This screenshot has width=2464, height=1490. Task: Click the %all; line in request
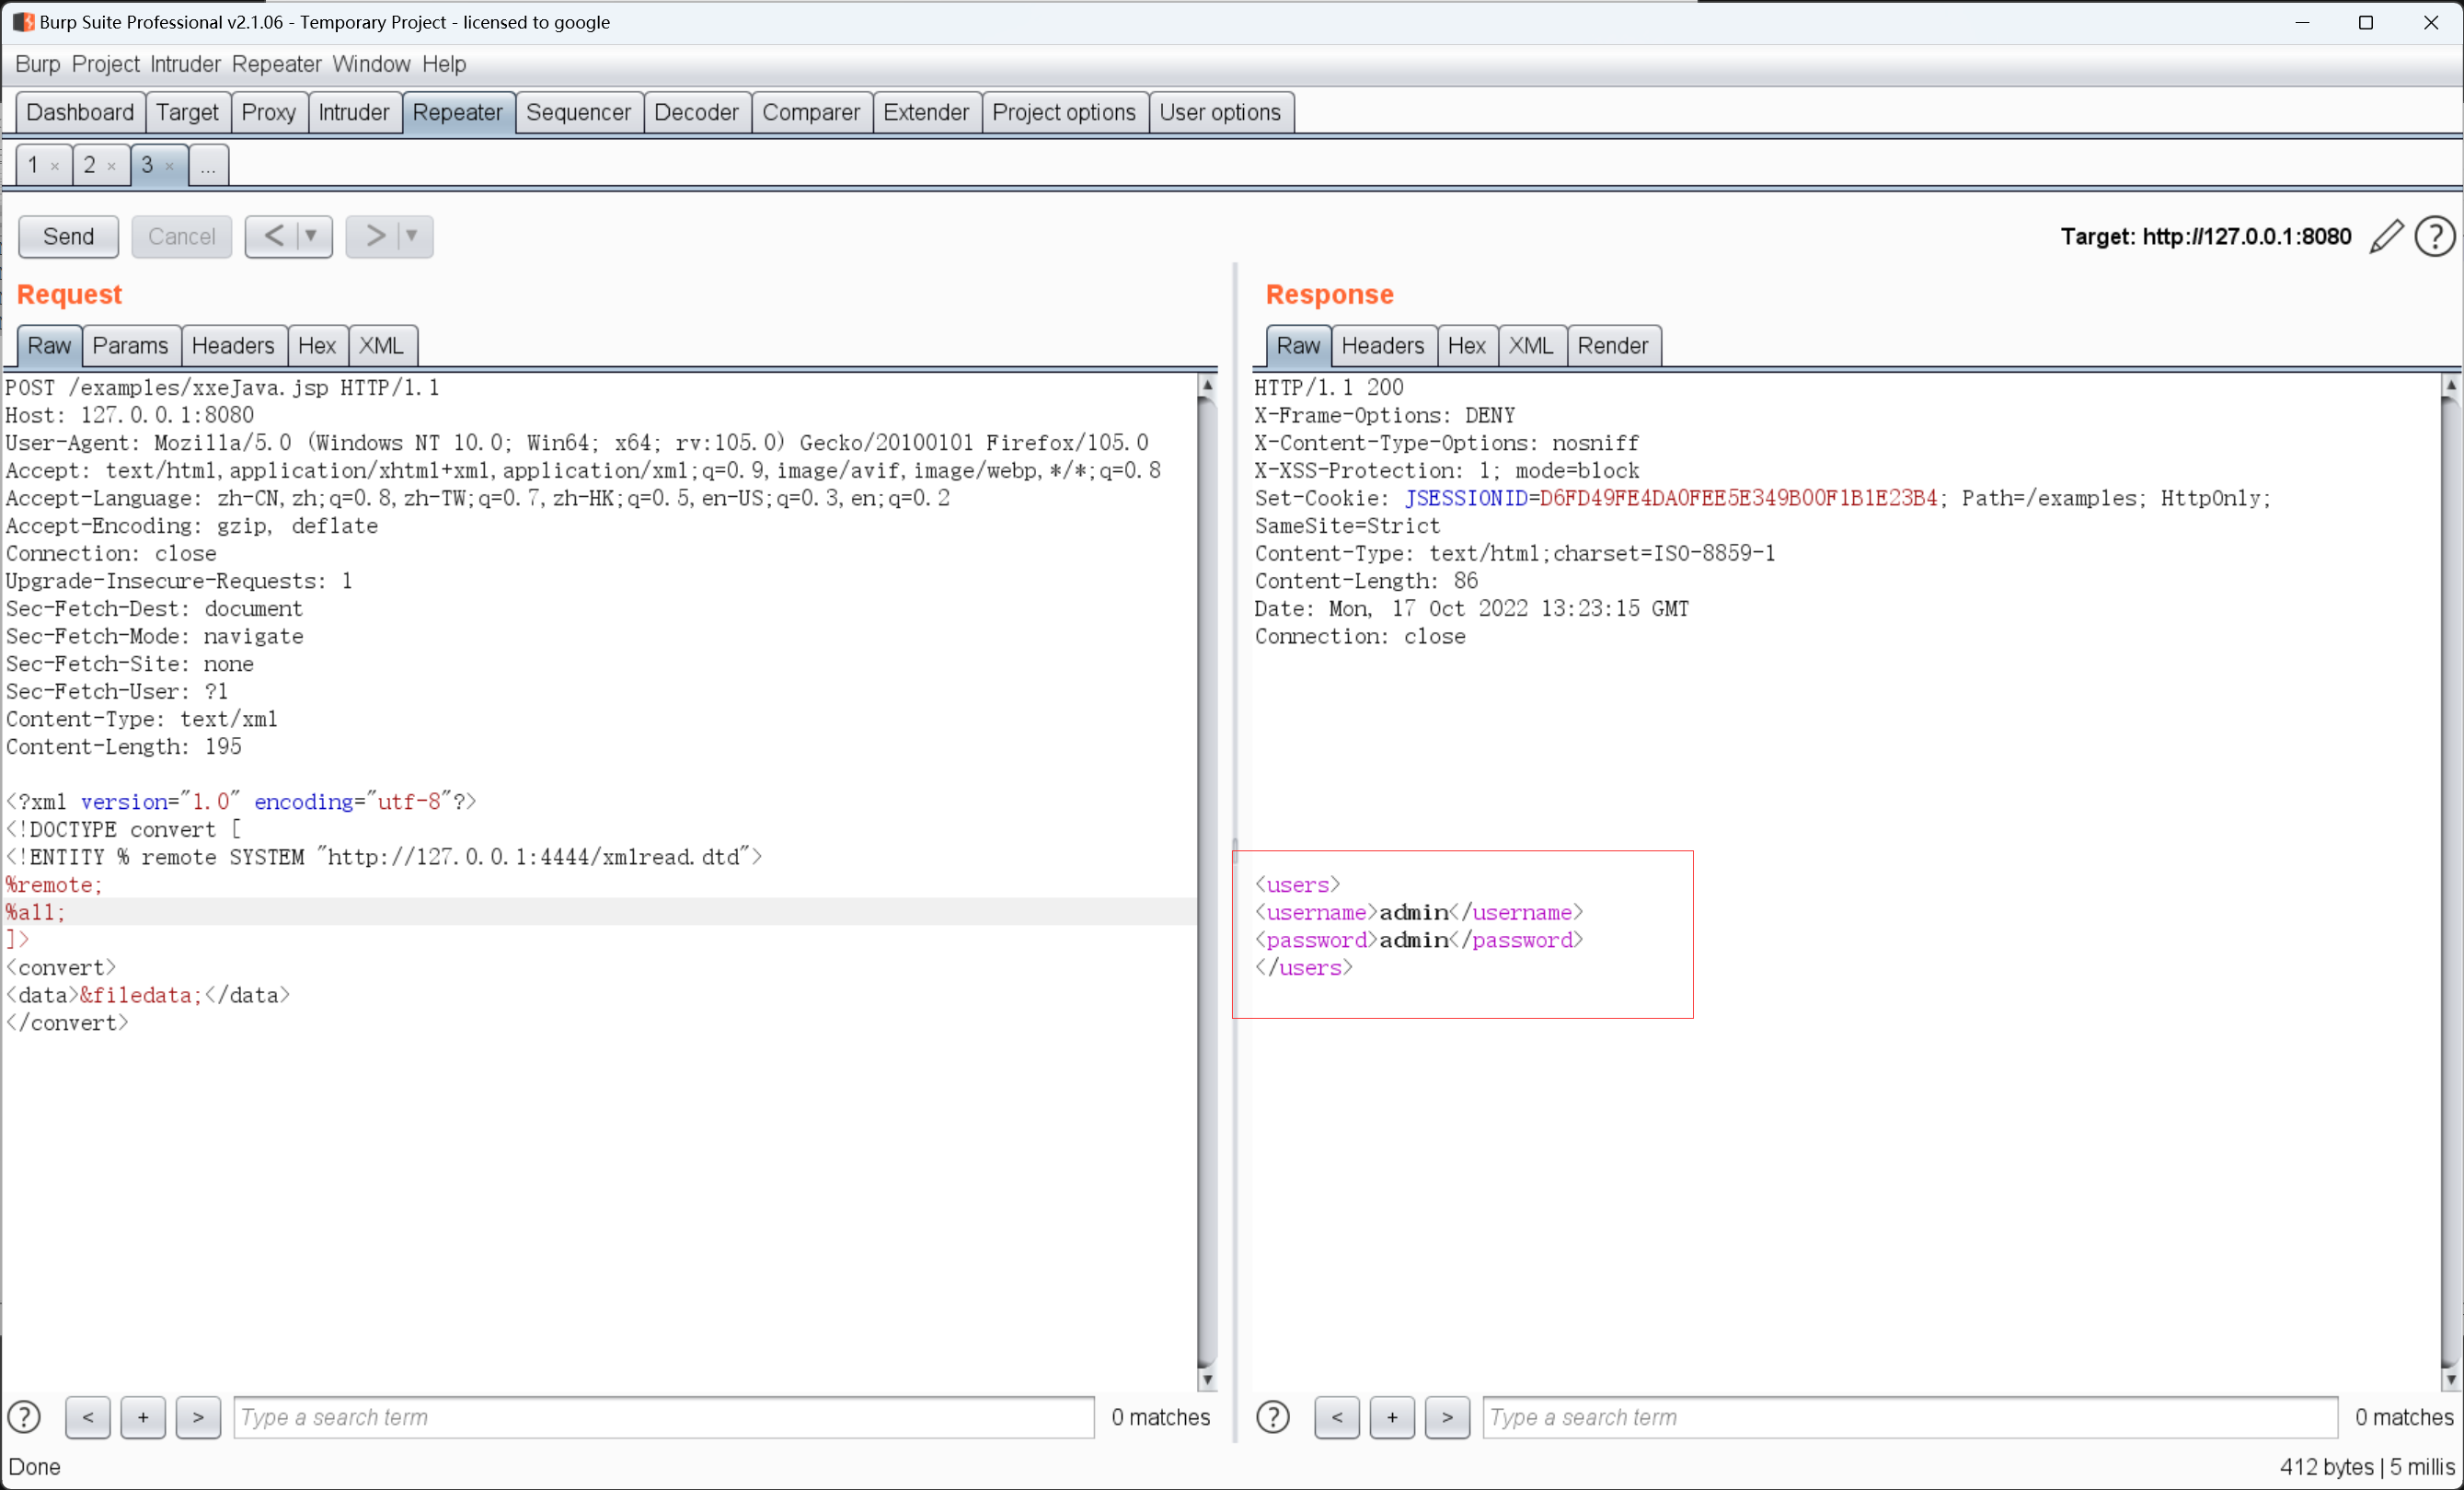(36, 912)
